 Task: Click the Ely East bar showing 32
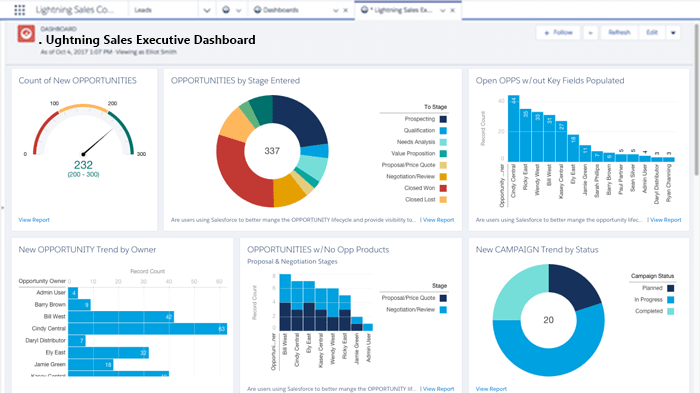(x=108, y=353)
